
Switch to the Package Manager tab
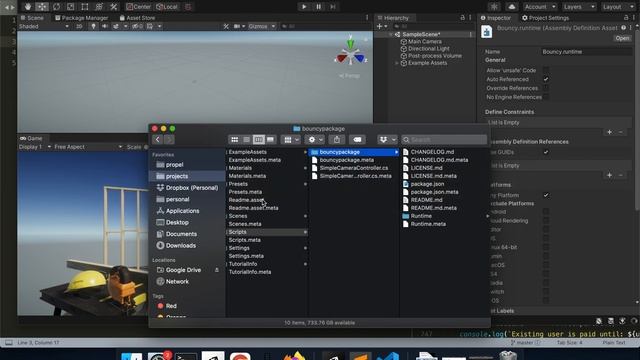coord(82,18)
